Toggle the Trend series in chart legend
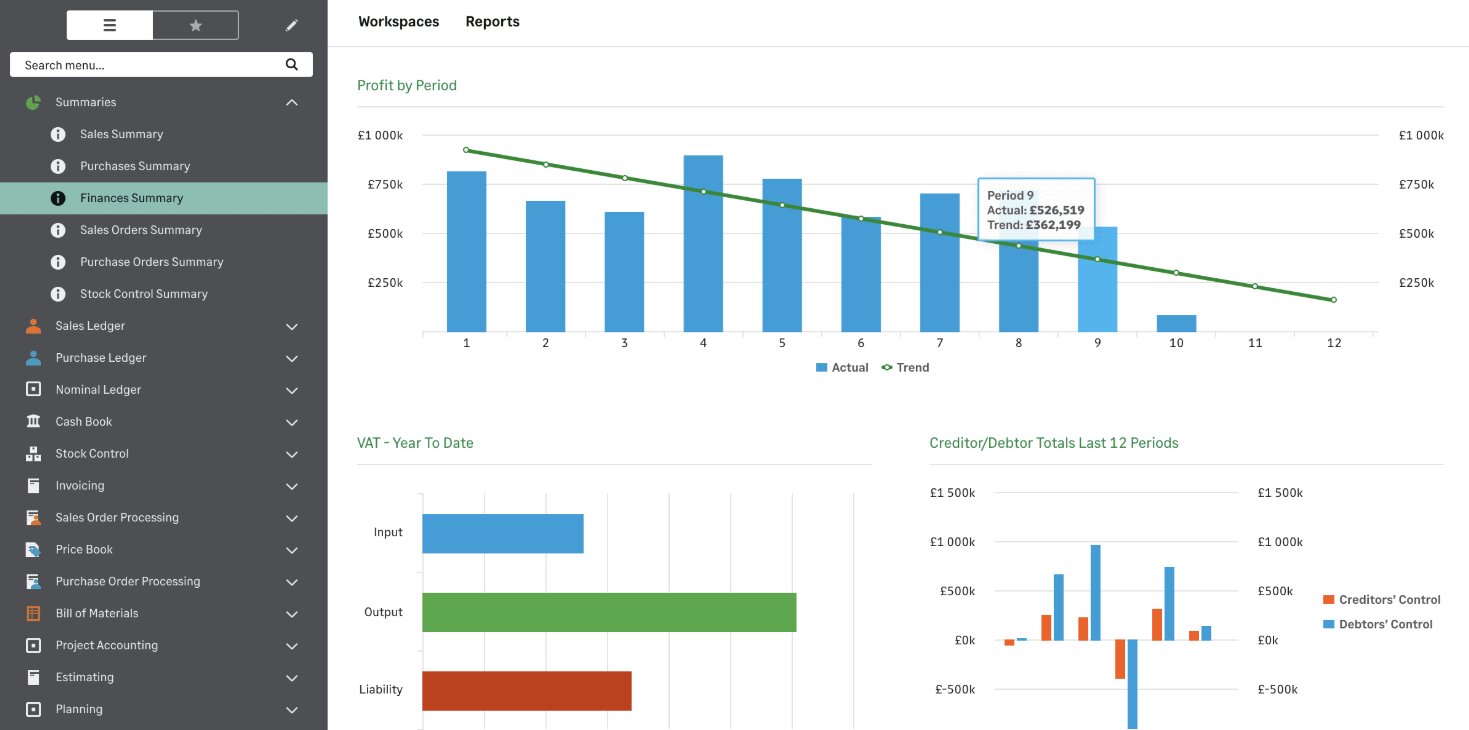The height and width of the screenshot is (730, 1469). (905, 368)
